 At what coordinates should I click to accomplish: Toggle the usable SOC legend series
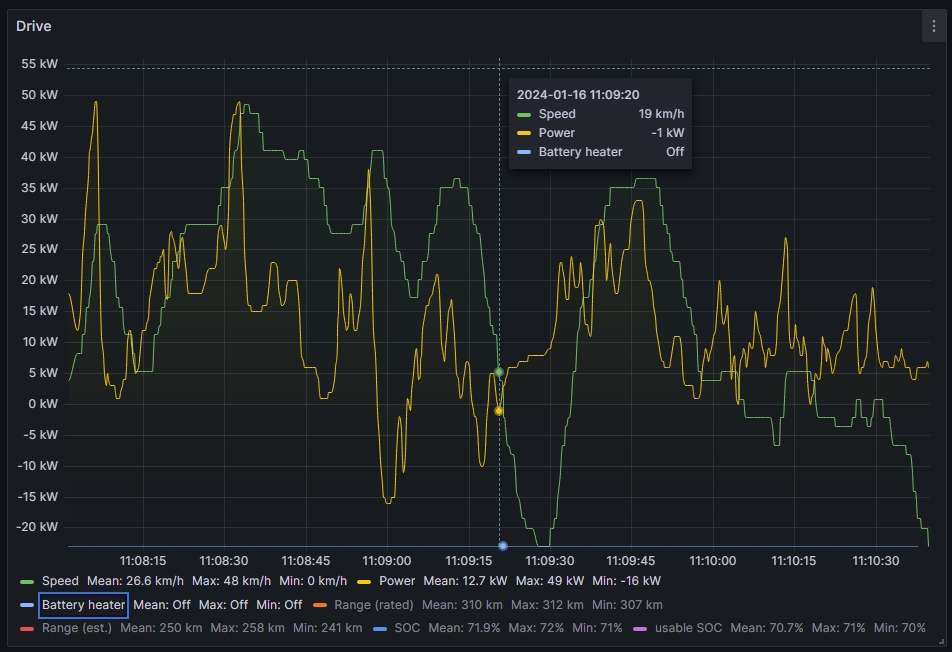tap(688, 628)
